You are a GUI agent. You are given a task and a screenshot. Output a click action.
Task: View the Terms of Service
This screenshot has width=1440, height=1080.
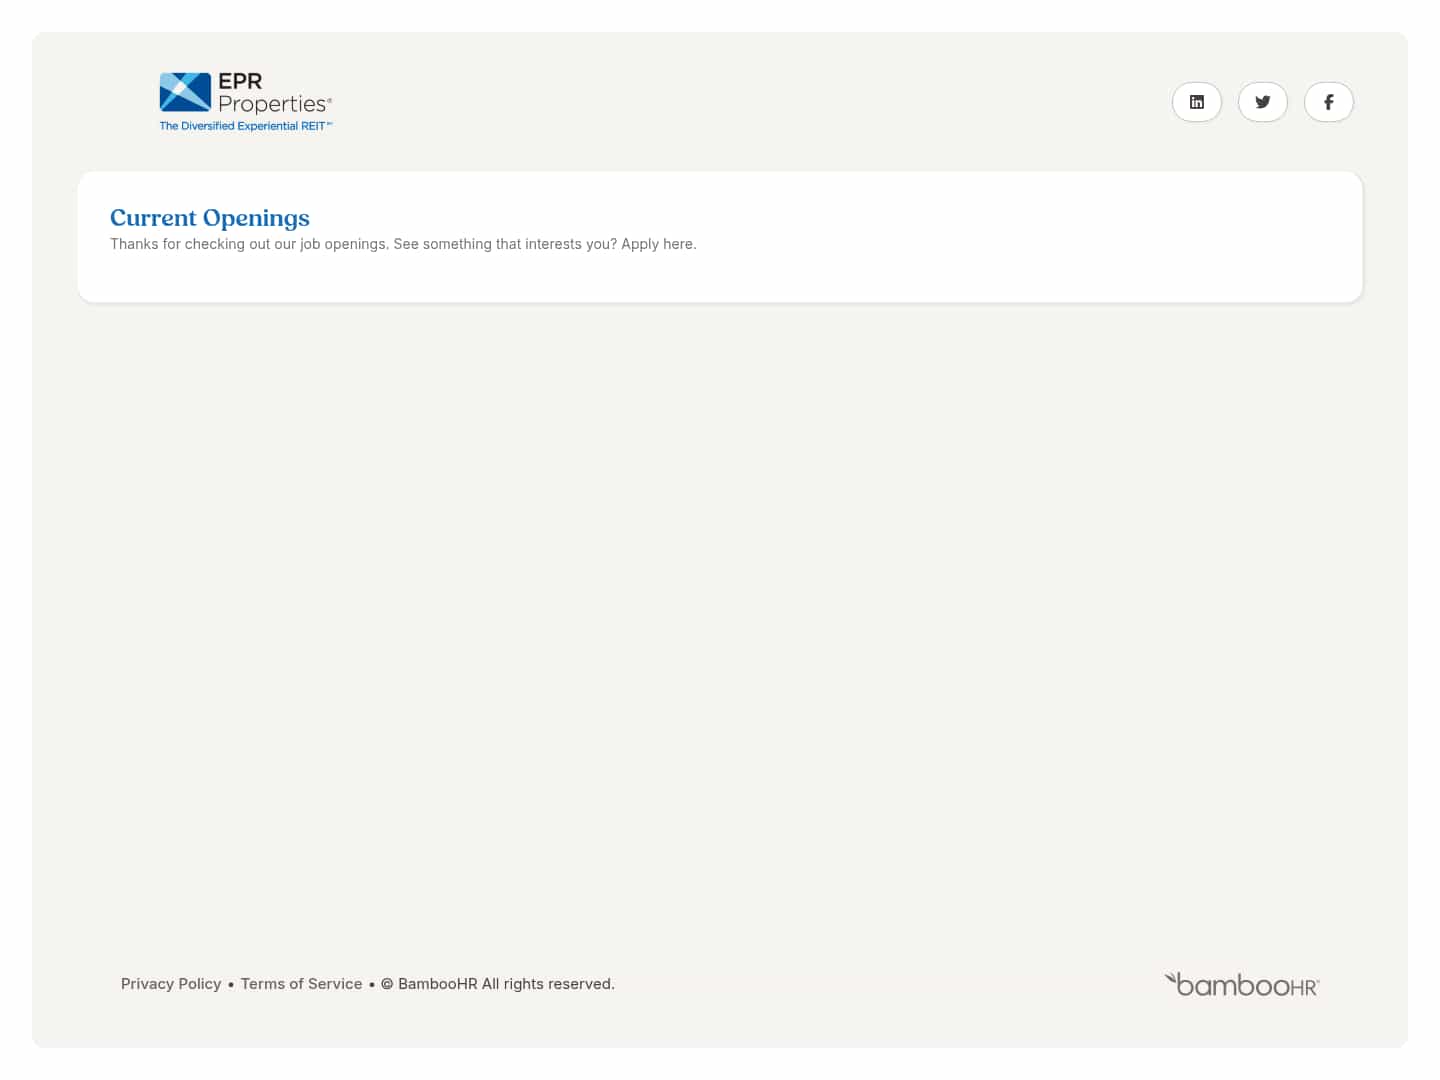click(x=301, y=983)
